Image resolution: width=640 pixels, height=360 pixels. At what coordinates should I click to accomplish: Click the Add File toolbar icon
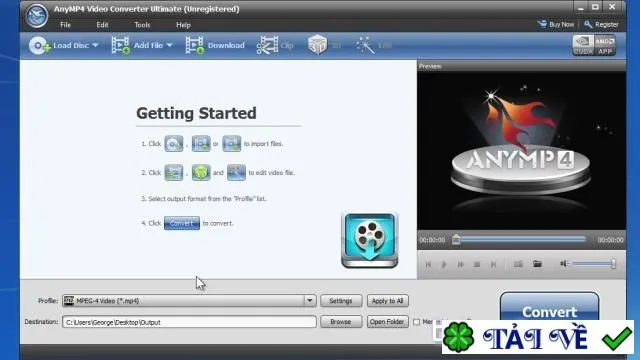click(120, 45)
